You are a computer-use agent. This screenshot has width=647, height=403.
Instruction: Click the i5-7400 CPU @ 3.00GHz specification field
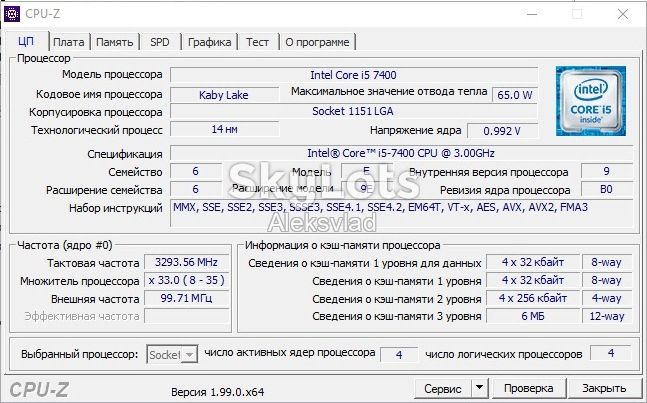click(x=401, y=153)
